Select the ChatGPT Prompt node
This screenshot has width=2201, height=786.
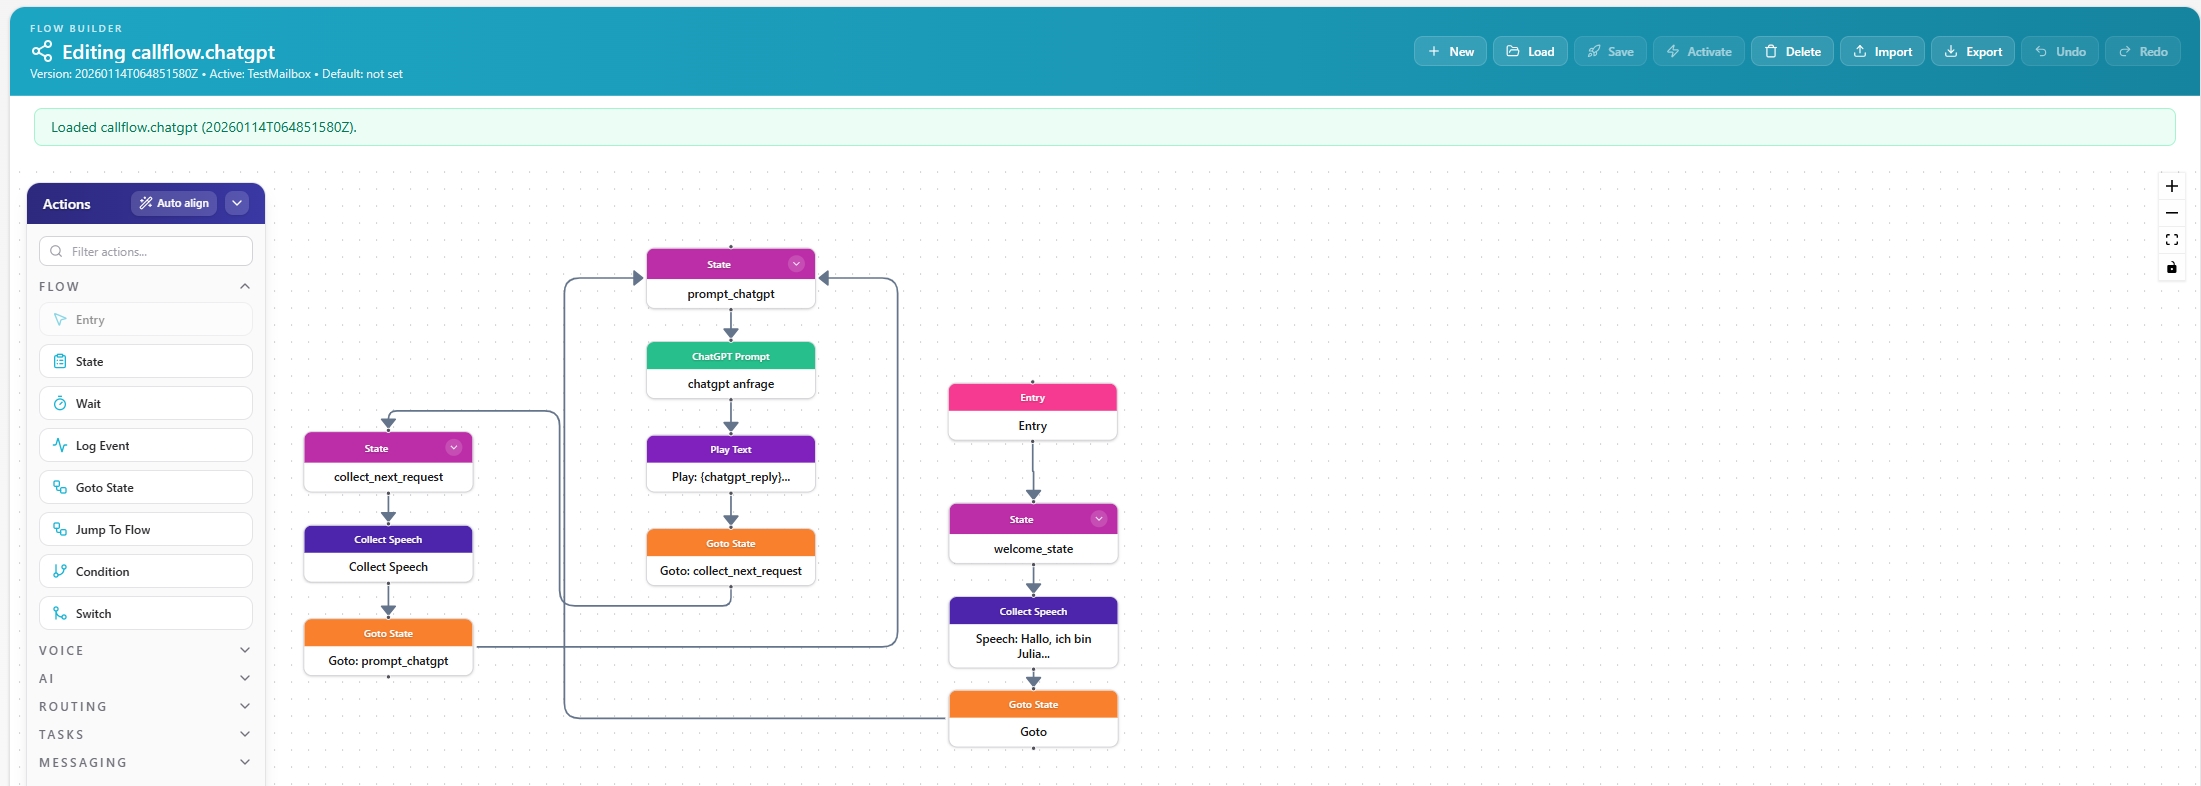(731, 370)
